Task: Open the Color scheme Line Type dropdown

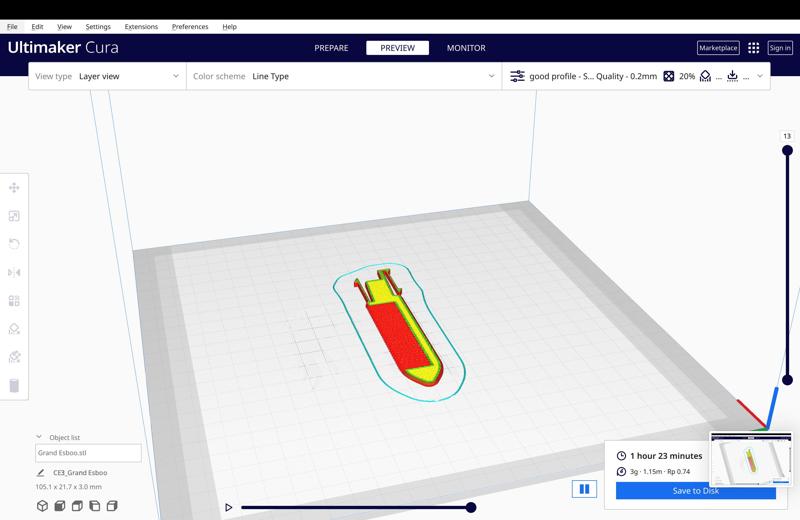Action: click(344, 76)
